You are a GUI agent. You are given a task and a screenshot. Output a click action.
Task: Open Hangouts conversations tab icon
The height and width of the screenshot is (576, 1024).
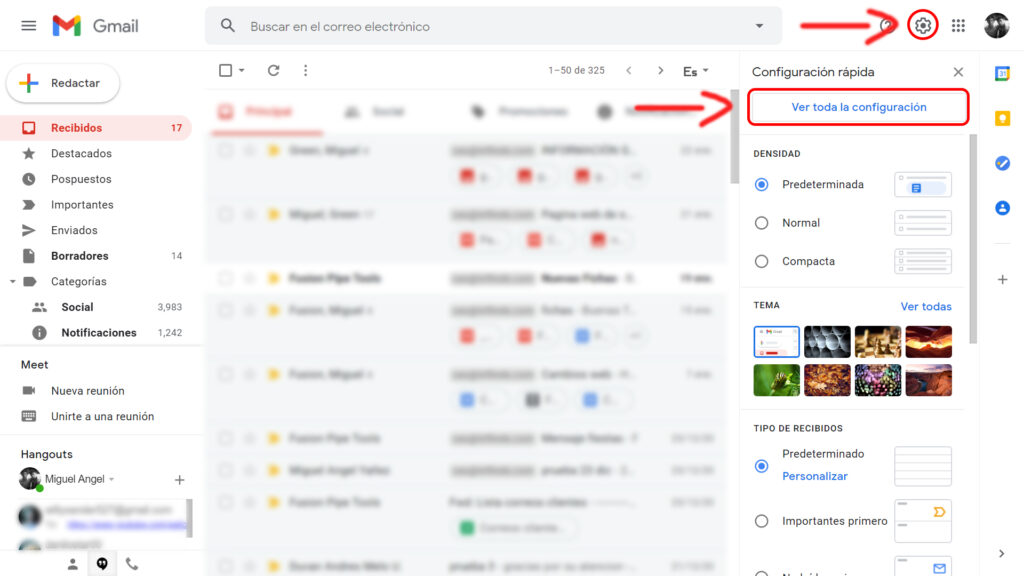coord(103,564)
